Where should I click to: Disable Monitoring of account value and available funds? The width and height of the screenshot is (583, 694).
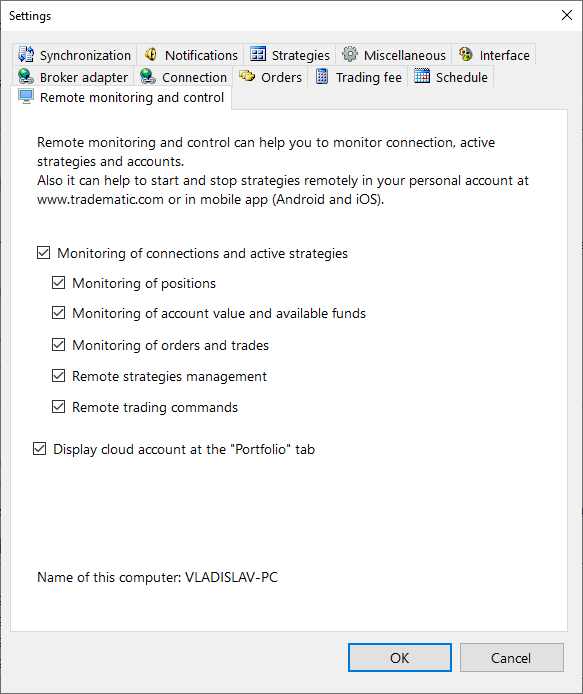coord(58,313)
